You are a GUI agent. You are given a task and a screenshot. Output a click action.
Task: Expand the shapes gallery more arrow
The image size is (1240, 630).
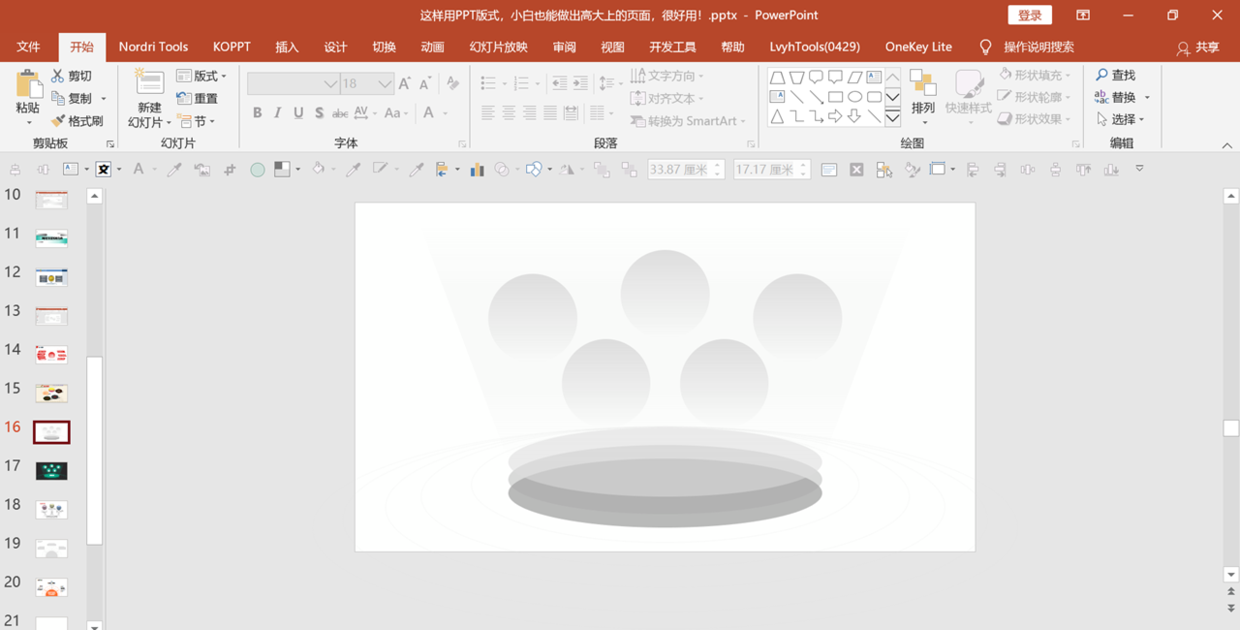tap(892, 118)
